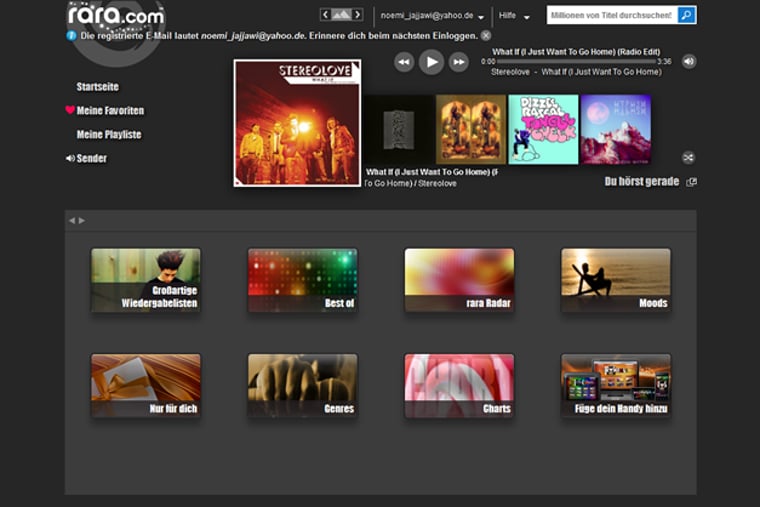Click the search magnifier button
Viewport: 760px width, 507px height.
click(x=686, y=15)
